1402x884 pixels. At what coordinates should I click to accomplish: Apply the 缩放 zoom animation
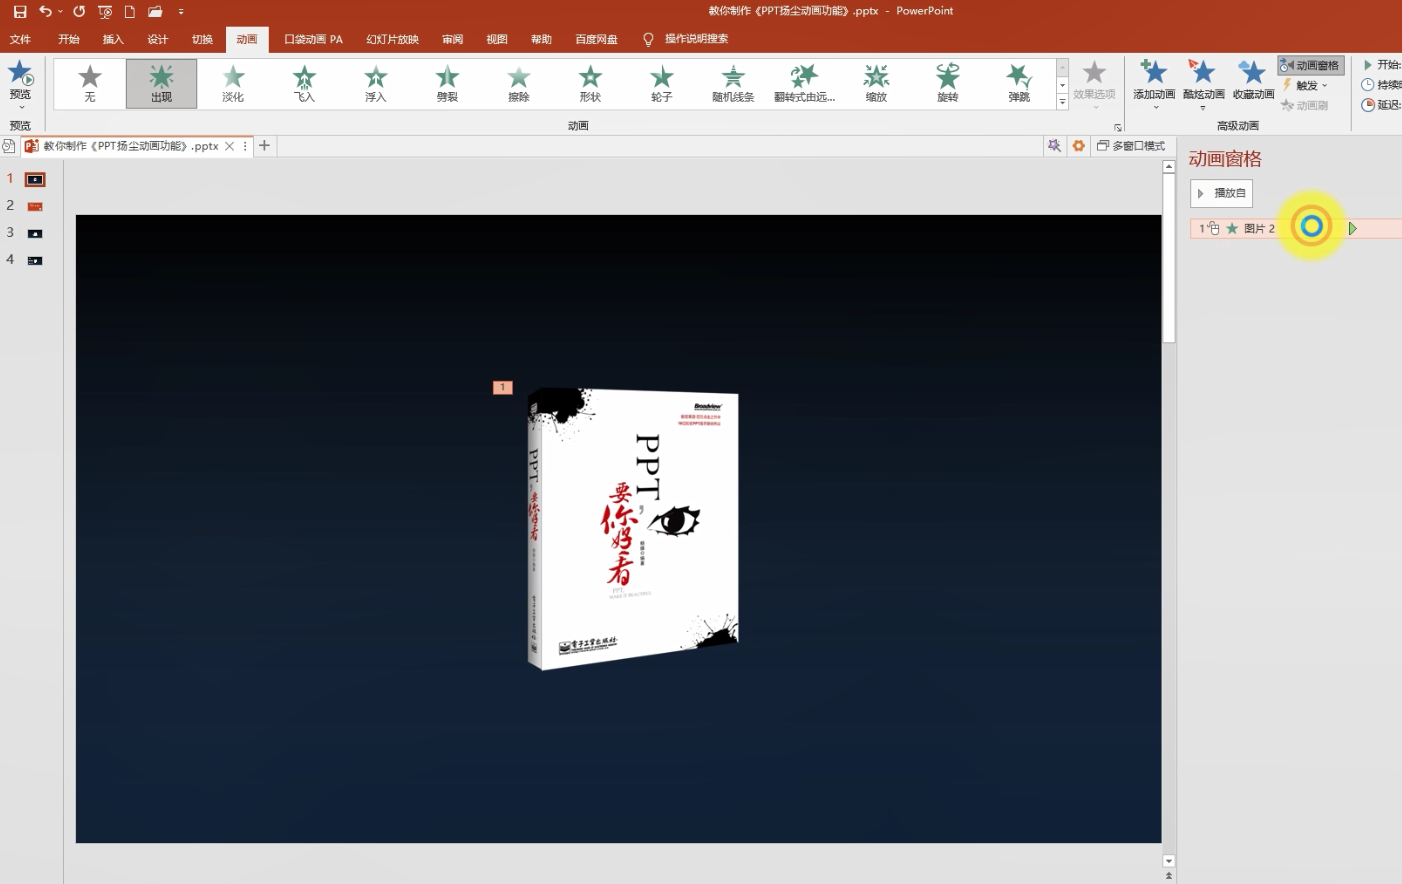[x=876, y=84]
